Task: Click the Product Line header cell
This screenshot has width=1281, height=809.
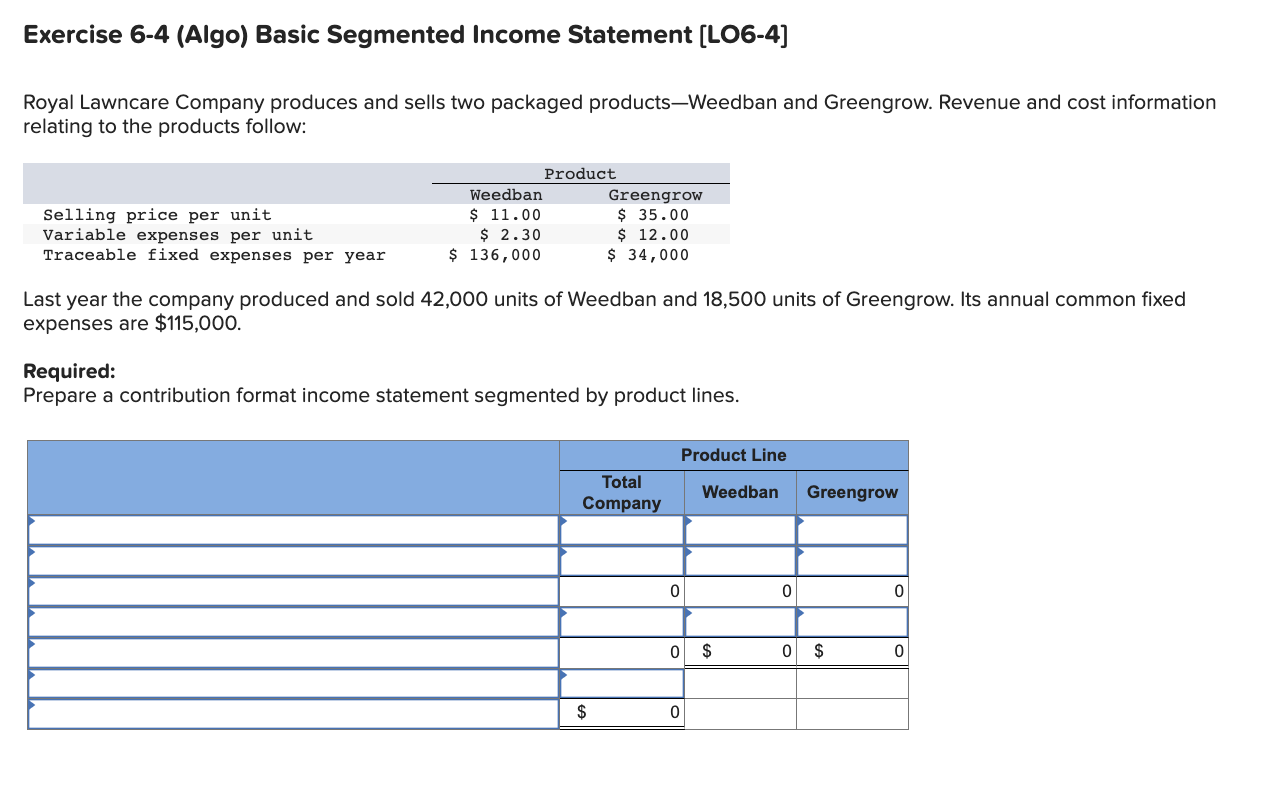Action: 733,455
